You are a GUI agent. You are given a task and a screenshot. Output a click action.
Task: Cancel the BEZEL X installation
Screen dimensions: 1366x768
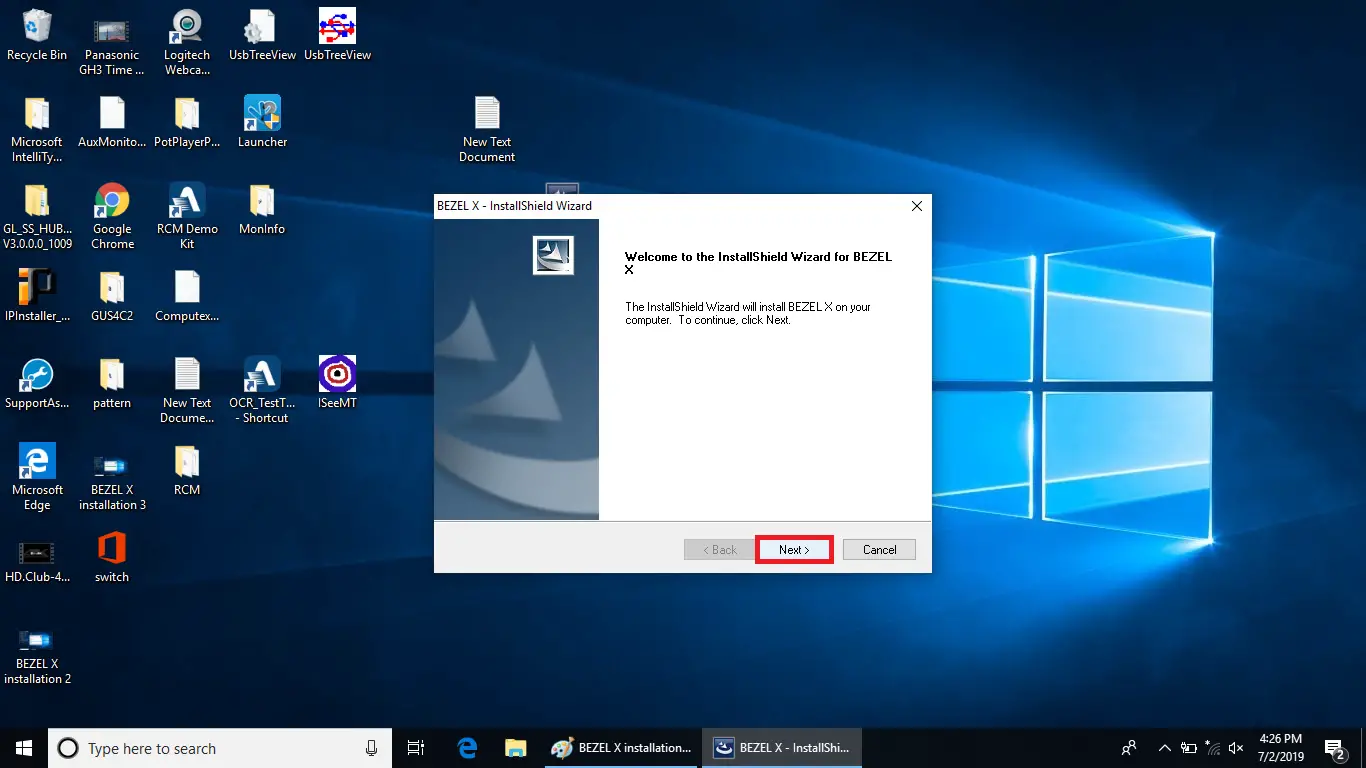coord(878,549)
